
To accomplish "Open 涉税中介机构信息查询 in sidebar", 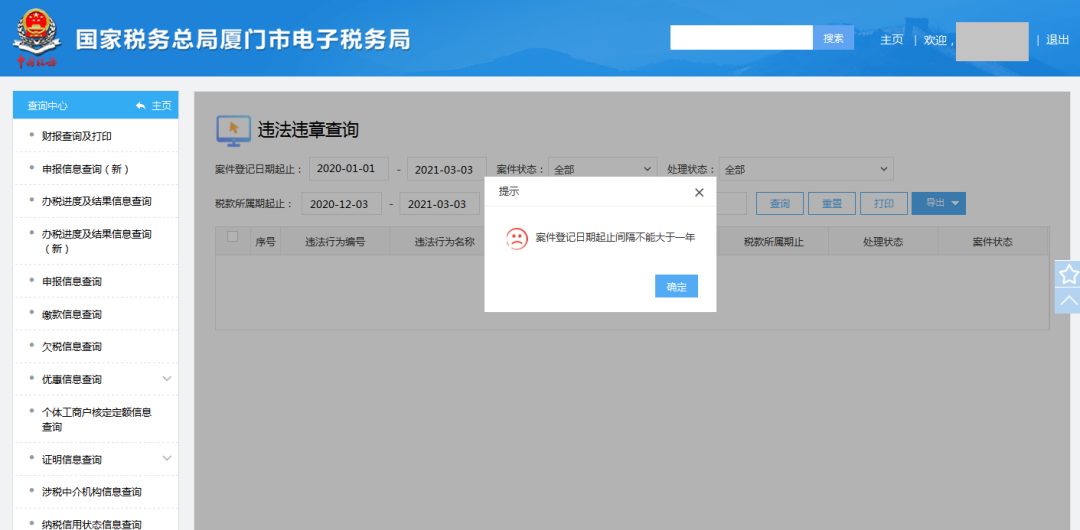I will tap(92, 492).
